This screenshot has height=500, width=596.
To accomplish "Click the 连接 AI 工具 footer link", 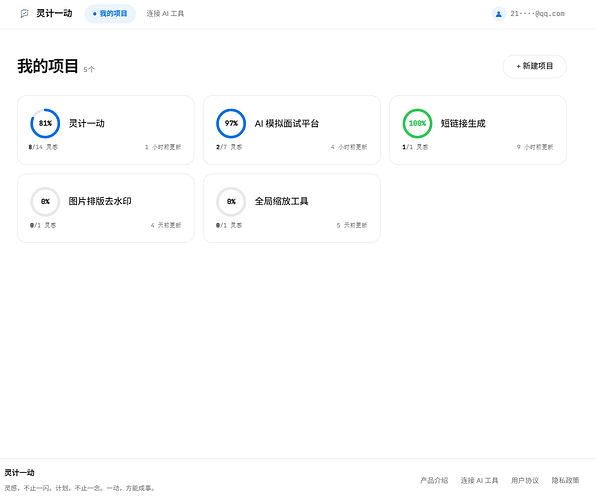I will [x=479, y=480].
